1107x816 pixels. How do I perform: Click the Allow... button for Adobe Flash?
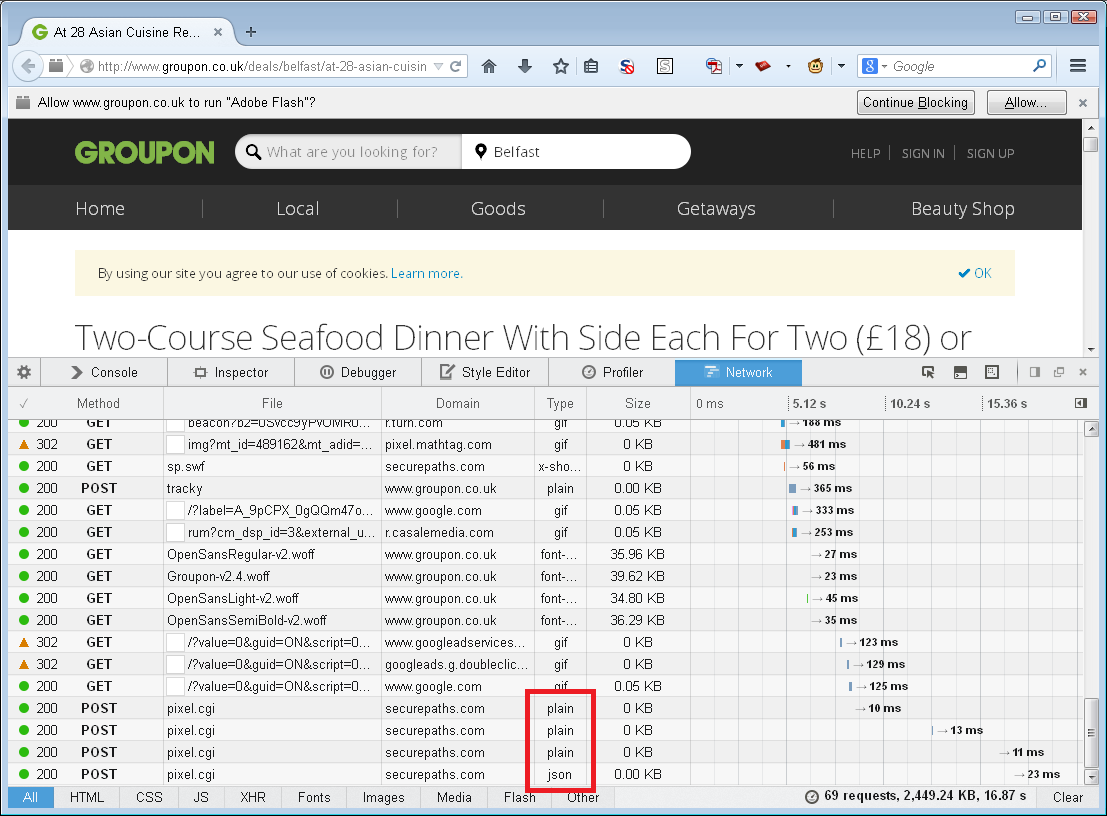(1026, 103)
